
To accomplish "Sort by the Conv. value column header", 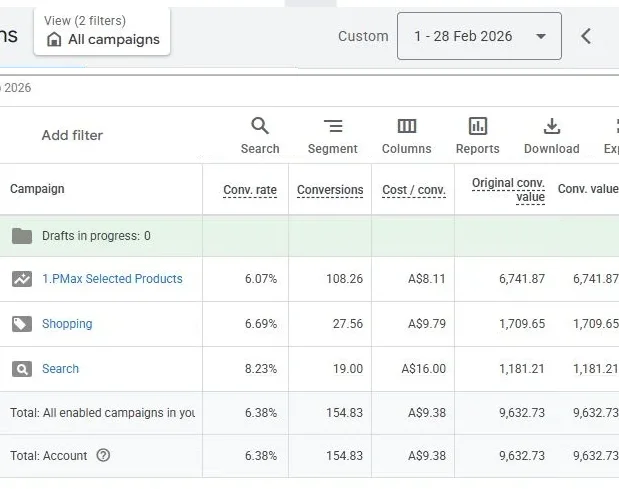I will (588, 189).
